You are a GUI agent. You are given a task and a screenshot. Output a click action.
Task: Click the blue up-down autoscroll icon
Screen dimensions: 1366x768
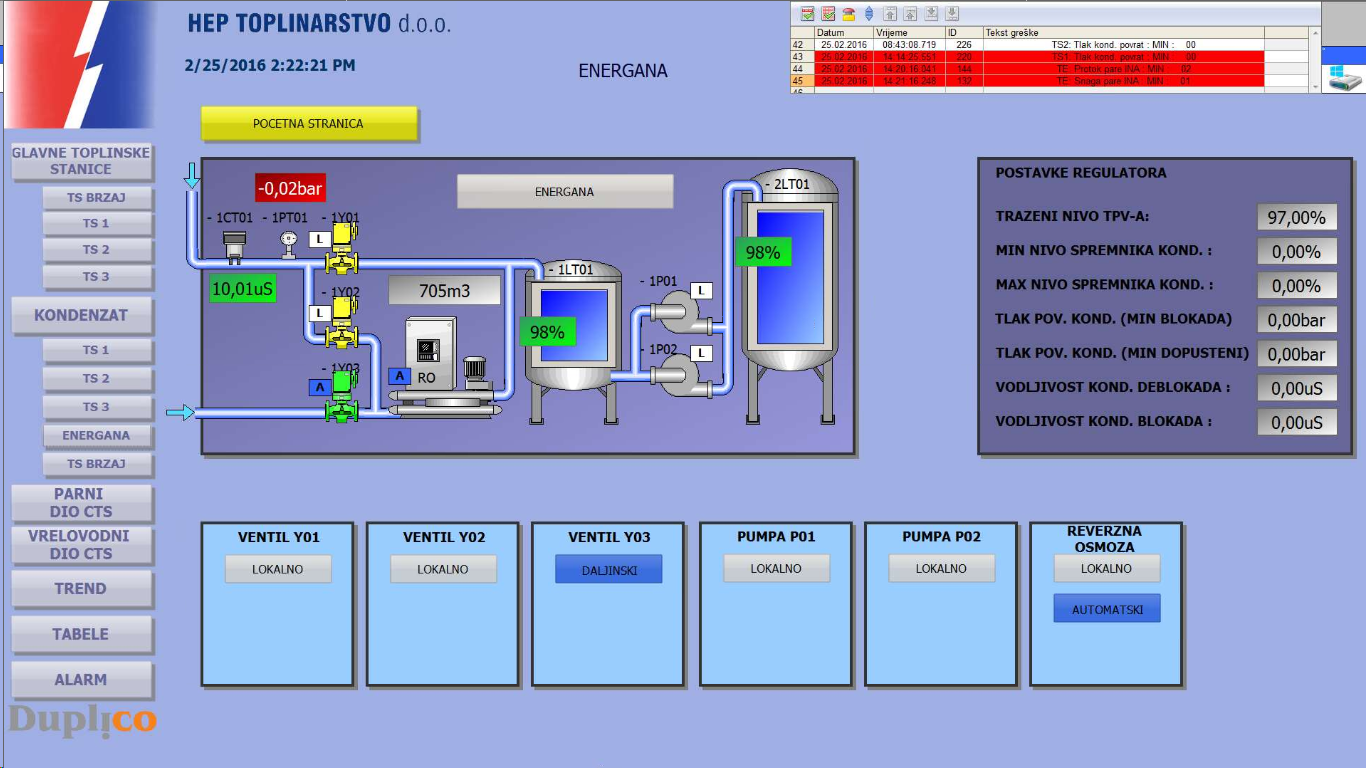[x=868, y=14]
